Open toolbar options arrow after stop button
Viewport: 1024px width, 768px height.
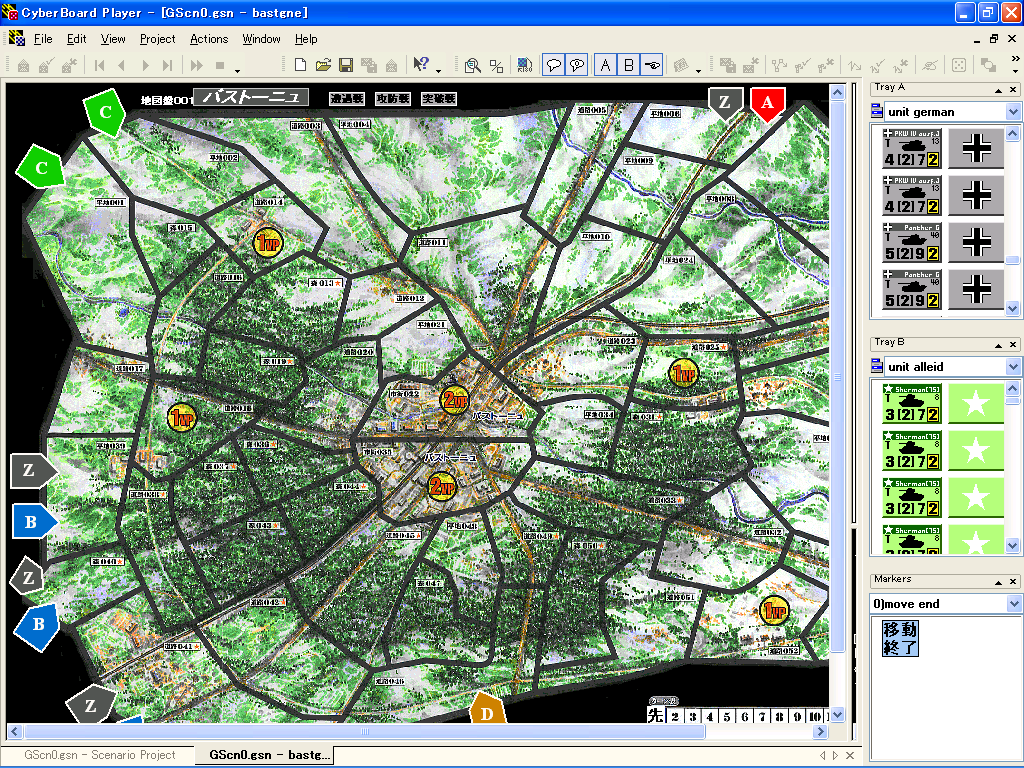[238, 70]
